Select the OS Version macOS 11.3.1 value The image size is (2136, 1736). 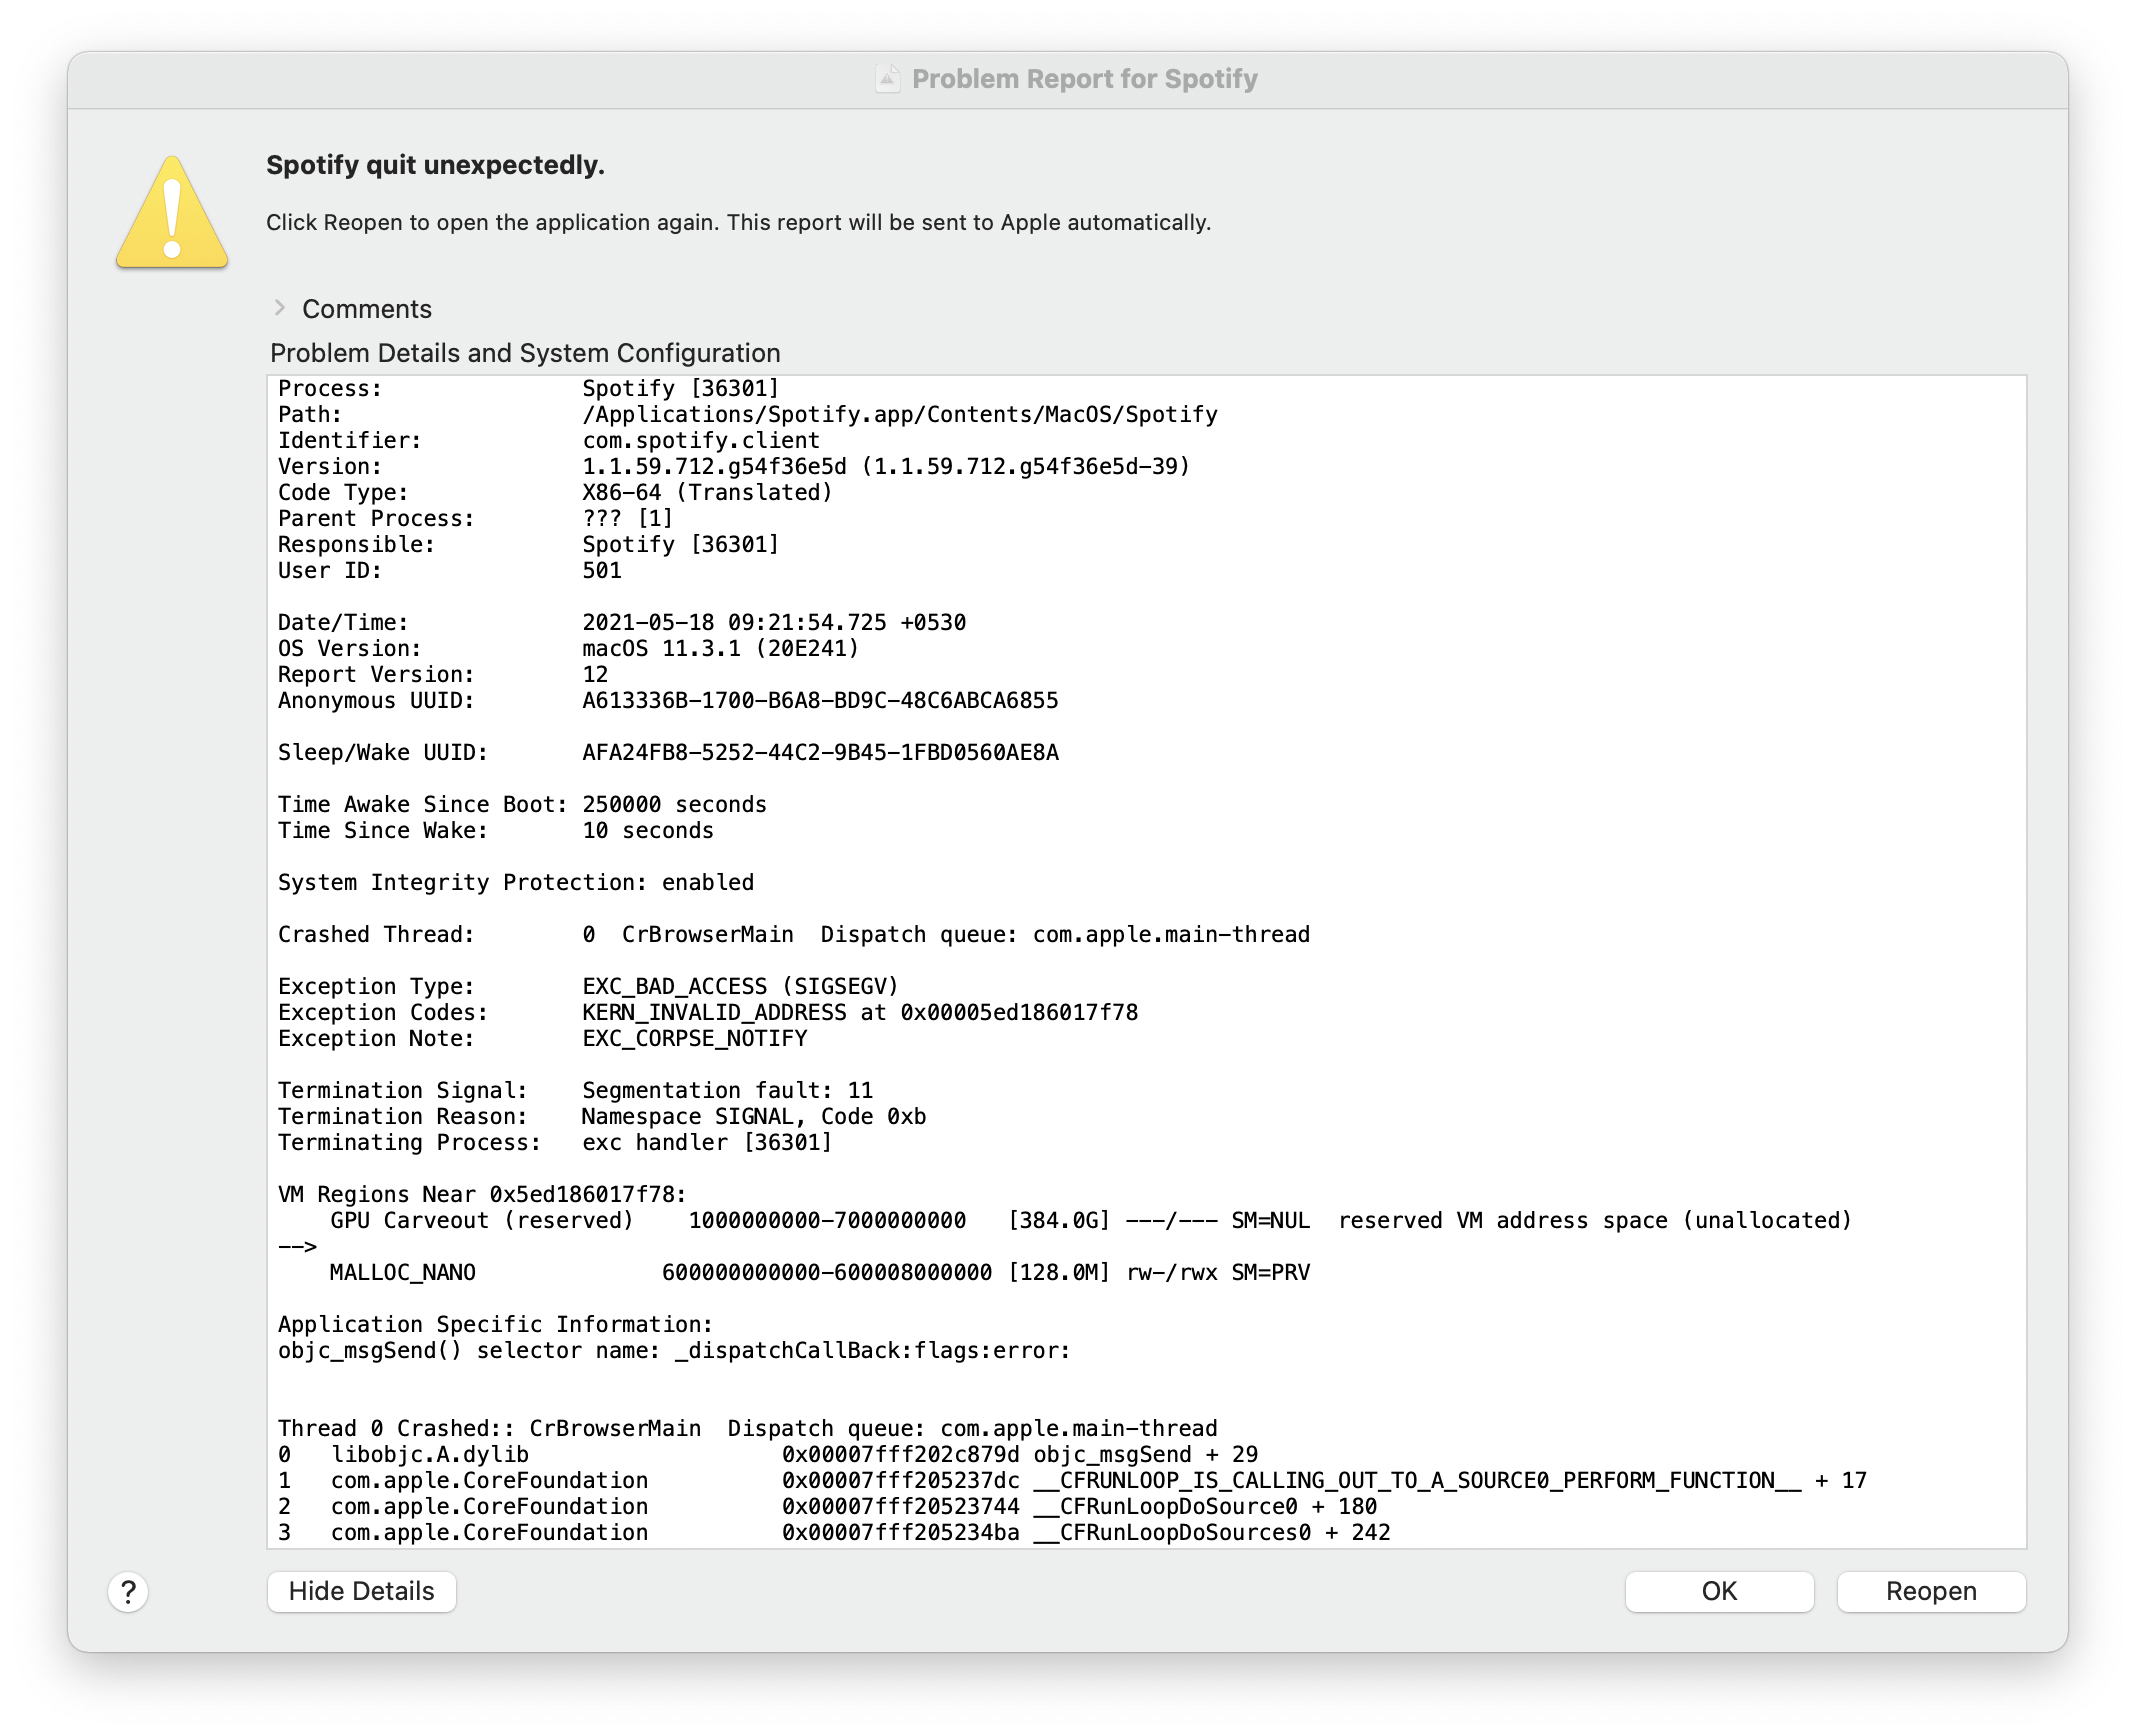point(720,648)
